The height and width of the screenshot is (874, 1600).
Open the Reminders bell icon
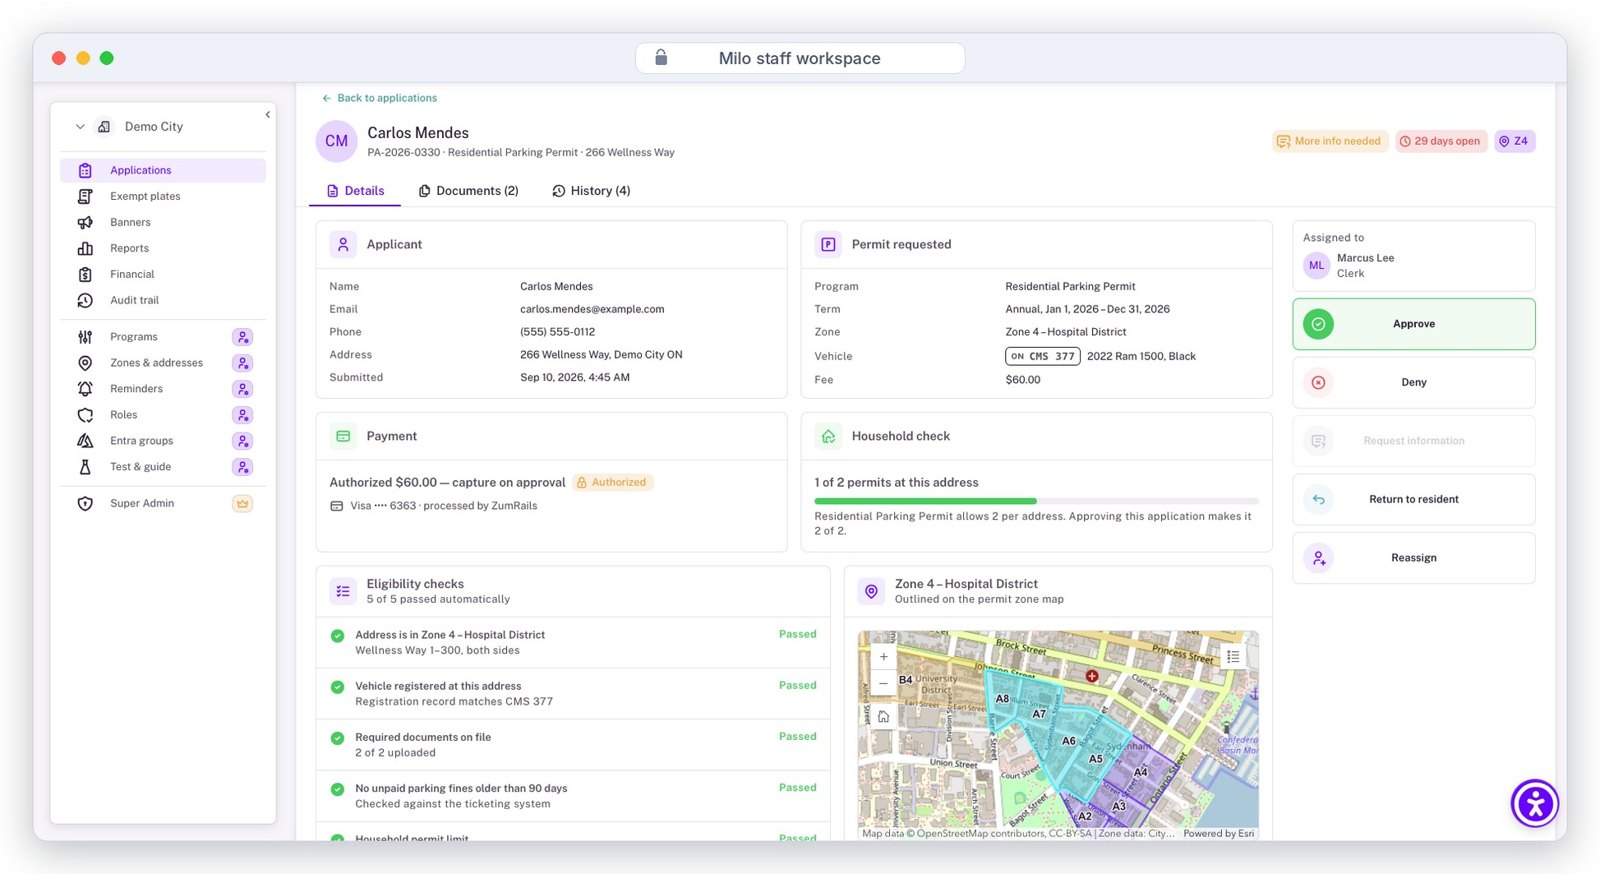[x=85, y=389]
